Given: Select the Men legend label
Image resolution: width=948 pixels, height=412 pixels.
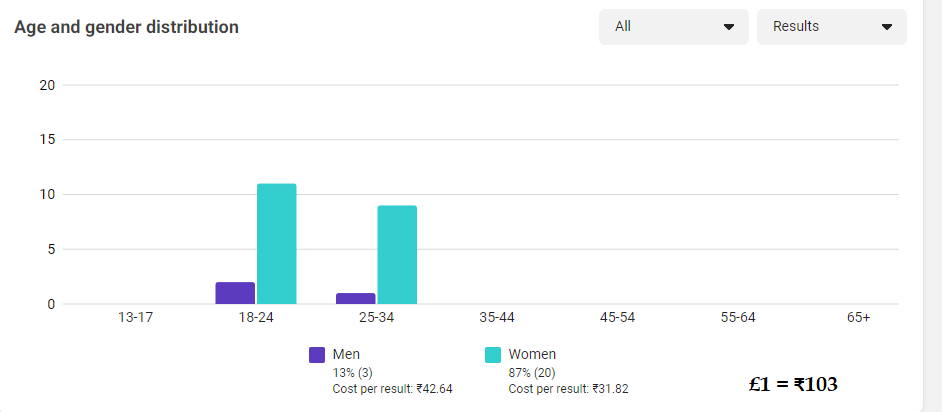Looking at the screenshot, I should pyautogui.click(x=346, y=354).
